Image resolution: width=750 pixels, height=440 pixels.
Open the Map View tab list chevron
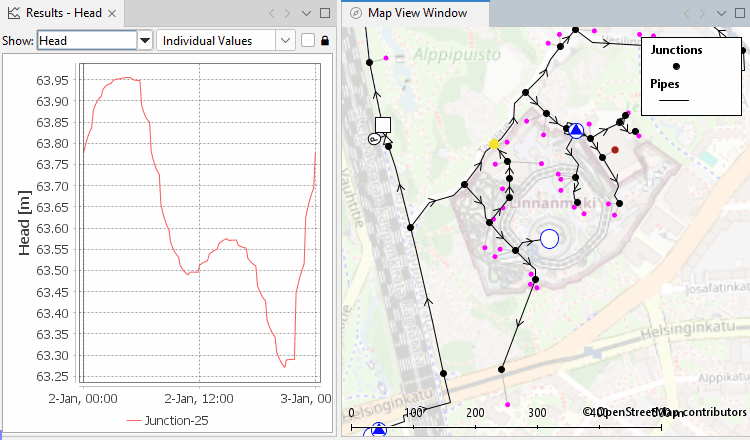tap(723, 13)
